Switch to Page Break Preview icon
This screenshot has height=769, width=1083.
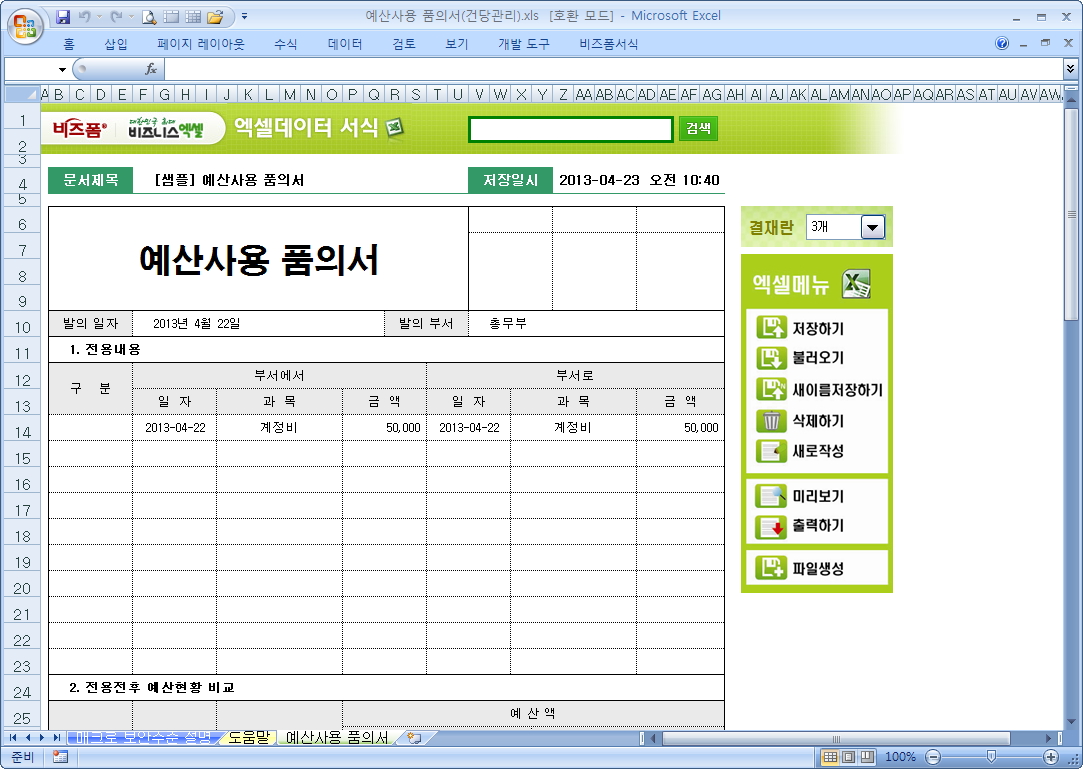click(x=867, y=757)
